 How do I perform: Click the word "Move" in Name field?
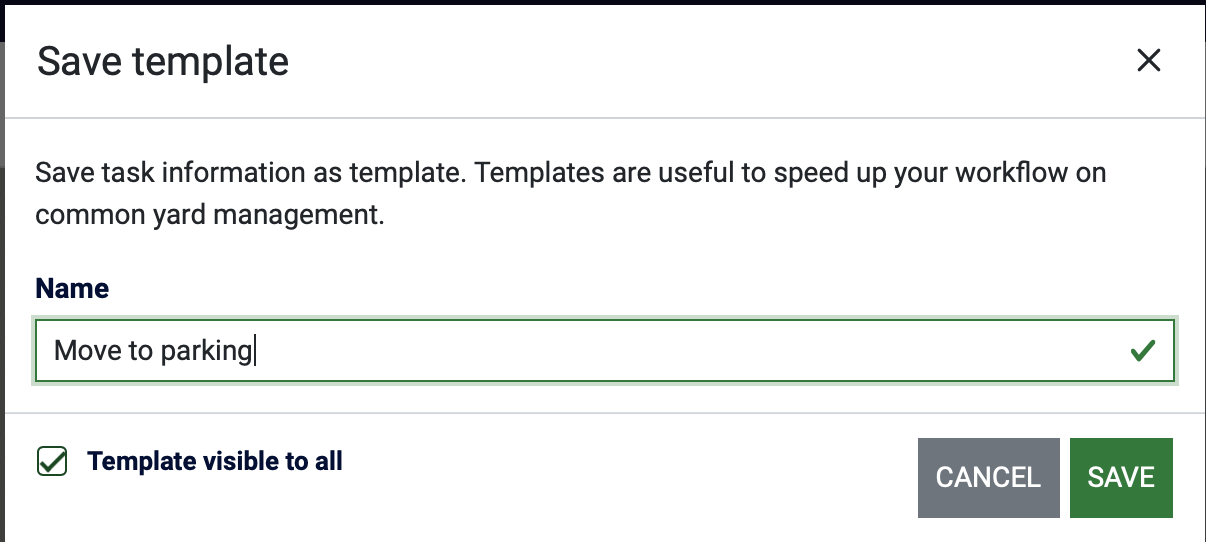tap(82, 351)
